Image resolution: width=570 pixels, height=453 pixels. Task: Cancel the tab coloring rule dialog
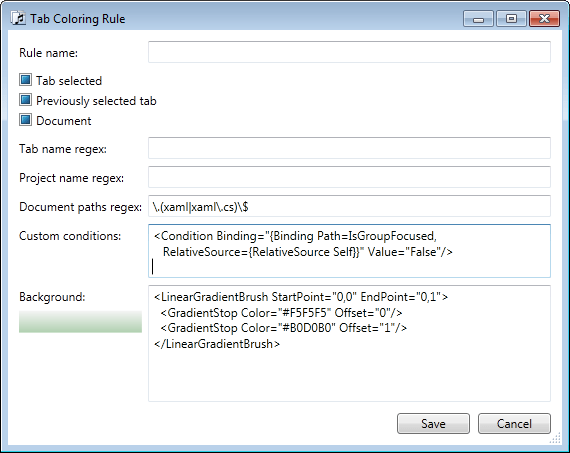tap(514, 424)
